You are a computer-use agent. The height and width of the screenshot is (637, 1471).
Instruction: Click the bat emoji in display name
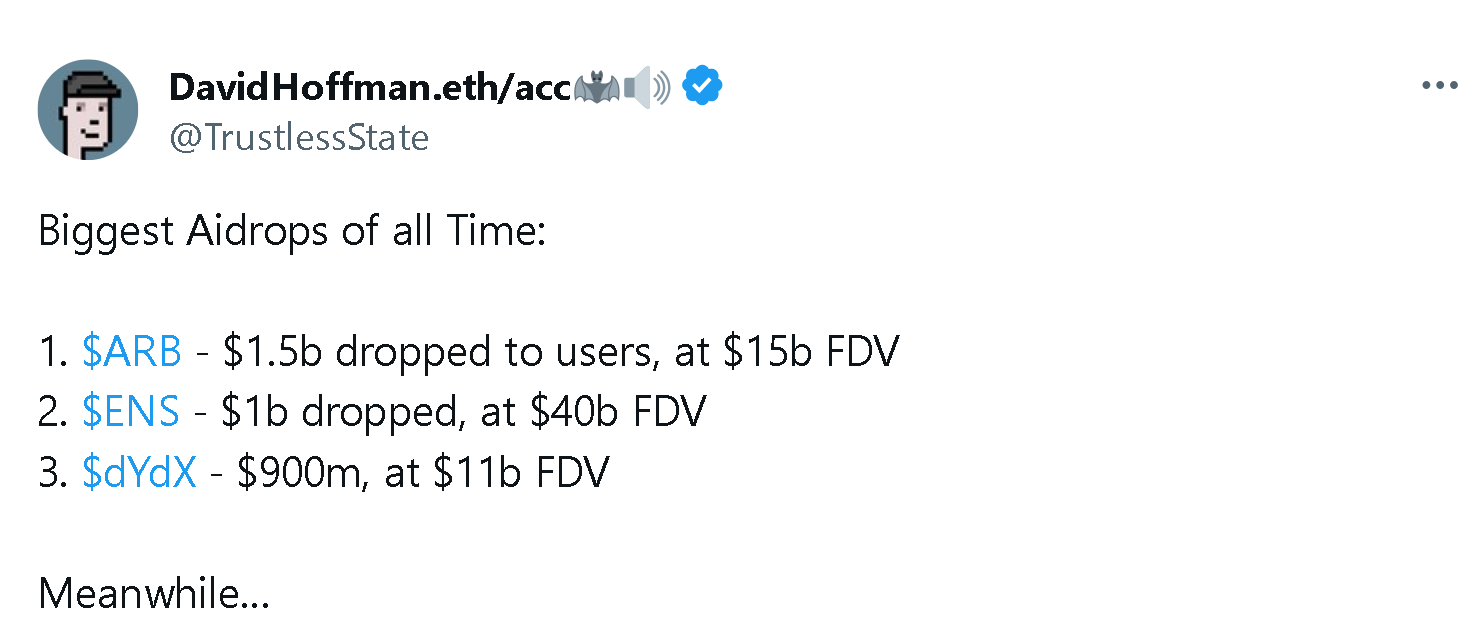click(596, 88)
